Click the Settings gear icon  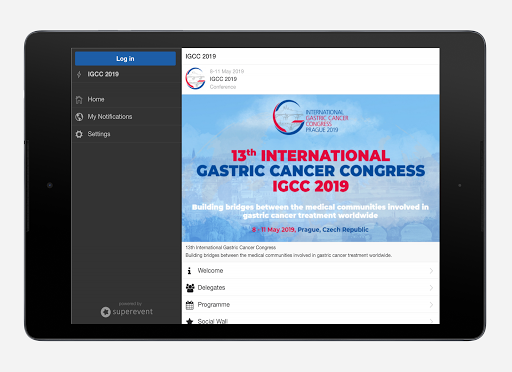click(x=79, y=134)
